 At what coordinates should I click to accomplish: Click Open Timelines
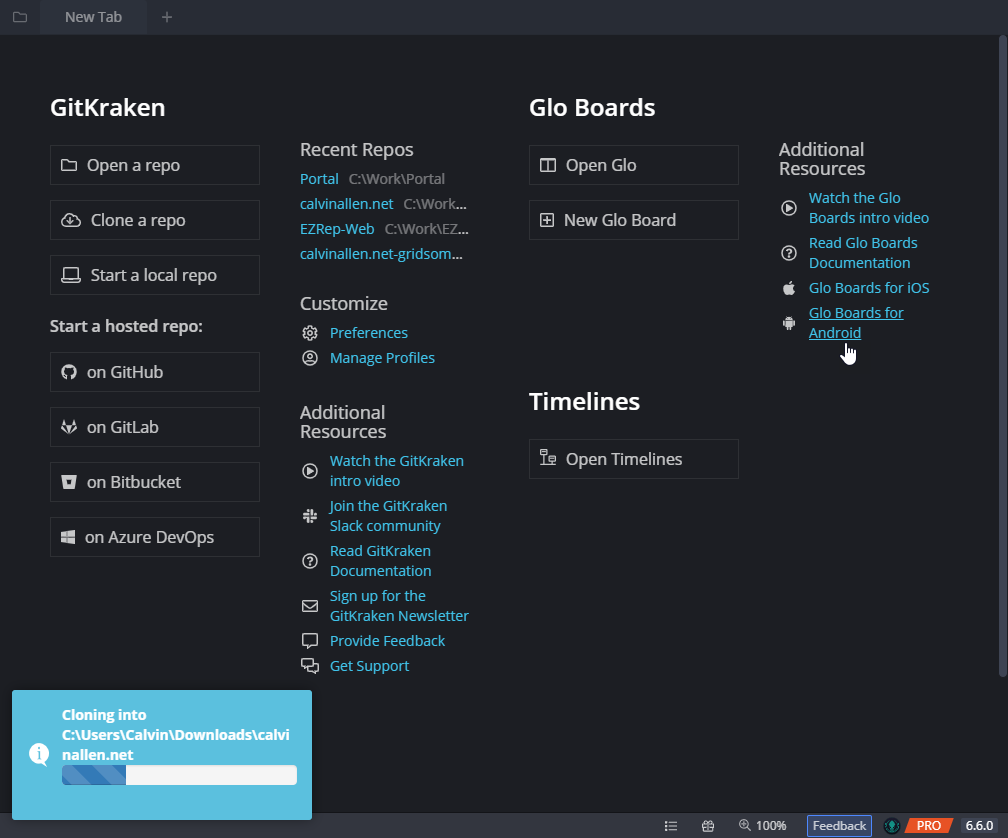pyautogui.click(x=634, y=459)
